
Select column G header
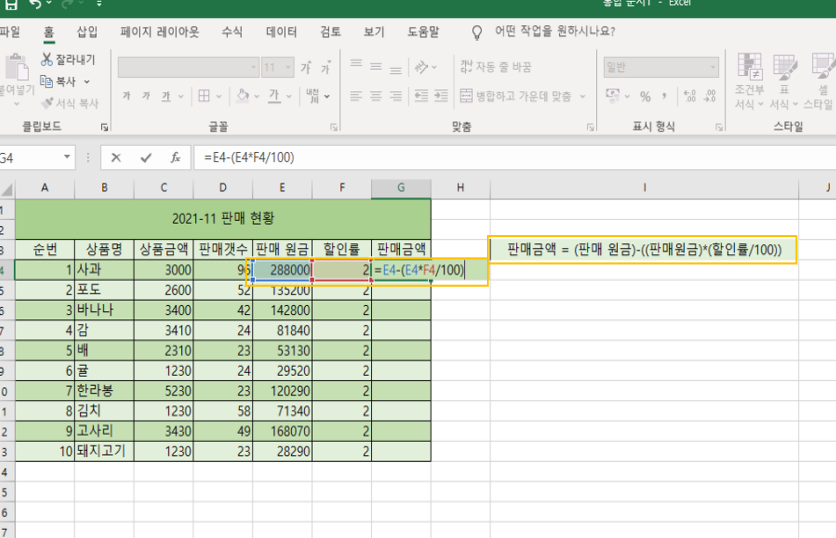pos(401,188)
